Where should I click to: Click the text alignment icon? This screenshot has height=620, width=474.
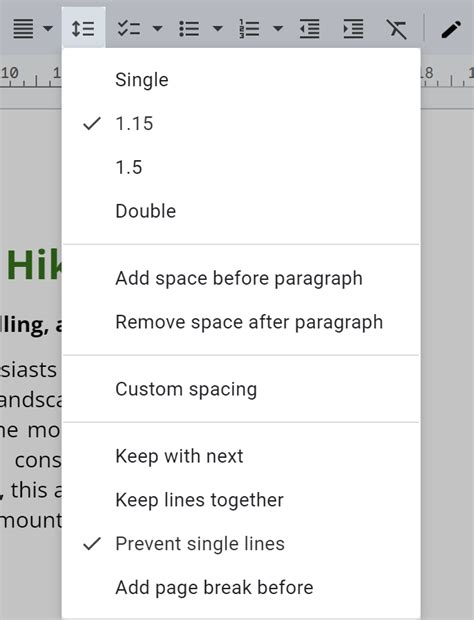[x=23, y=29]
